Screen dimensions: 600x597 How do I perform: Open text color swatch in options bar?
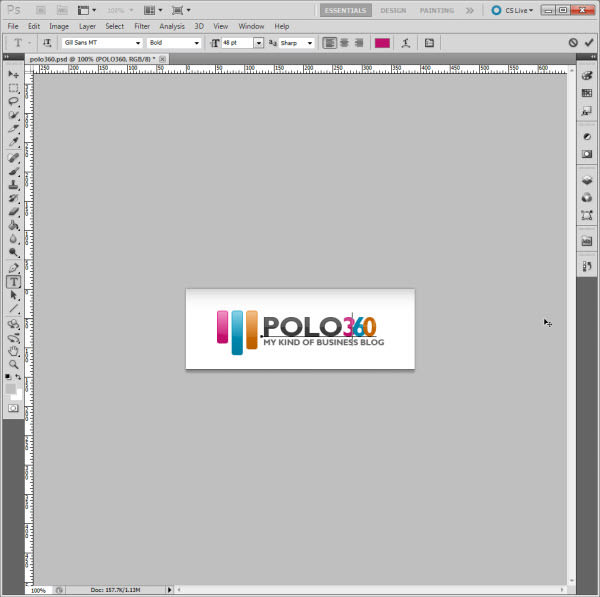tap(382, 43)
